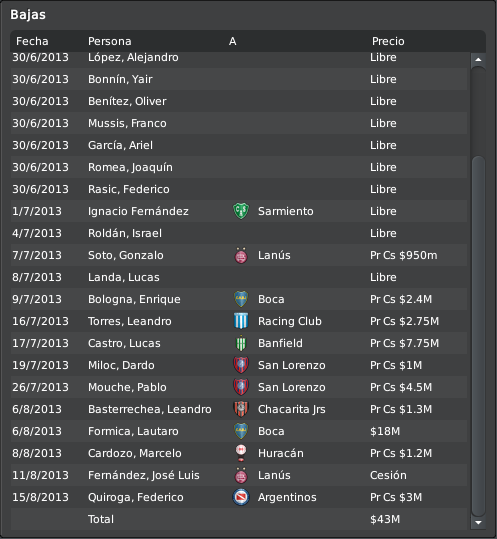The image size is (497, 539).
Task: Click the Argentinos club badge
Action: 241,497
